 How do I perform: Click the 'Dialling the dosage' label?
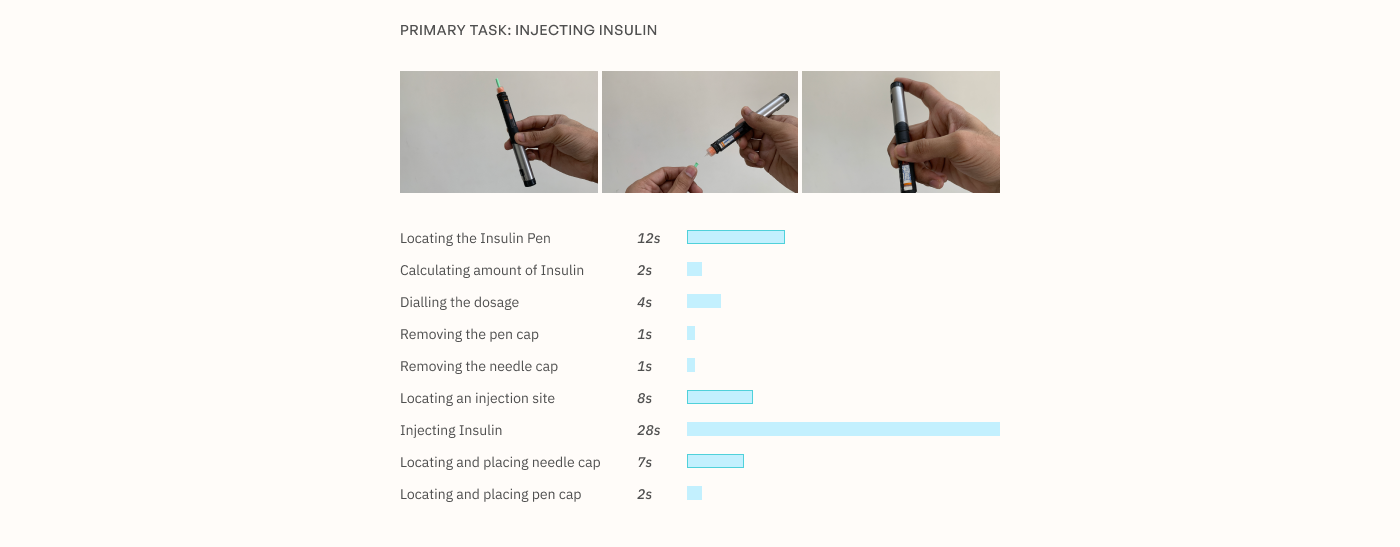459,302
